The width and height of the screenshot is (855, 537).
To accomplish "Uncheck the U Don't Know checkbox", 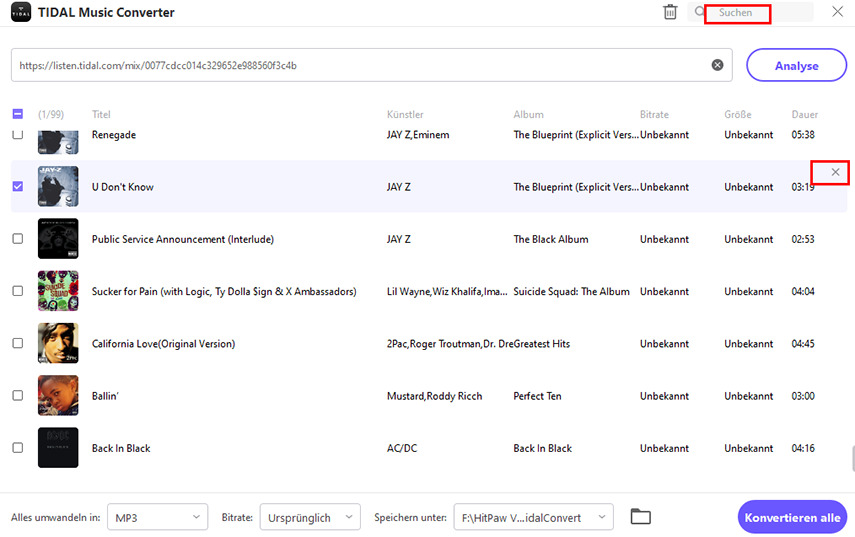I will pyautogui.click(x=17, y=186).
